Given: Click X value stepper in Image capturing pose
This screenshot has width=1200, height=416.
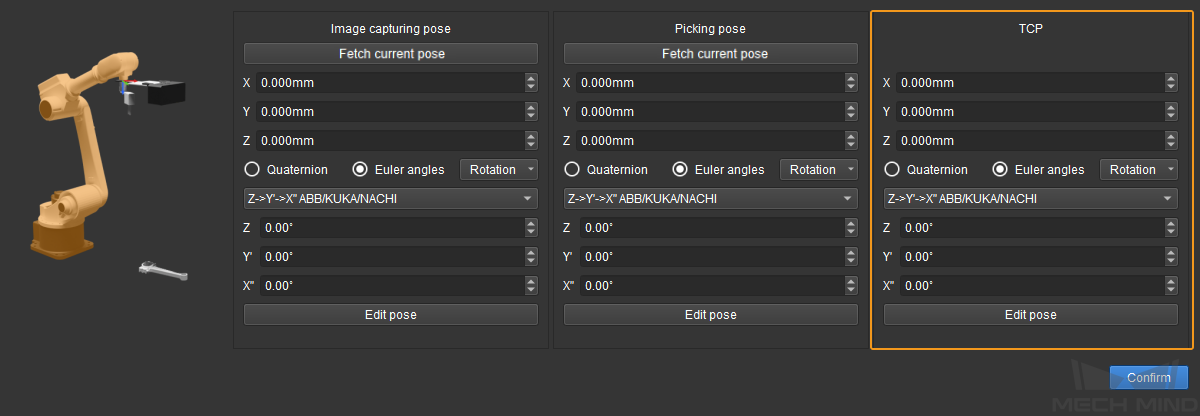Looking at the screenshot, I should pyautogui.click(x=531, y=83).
